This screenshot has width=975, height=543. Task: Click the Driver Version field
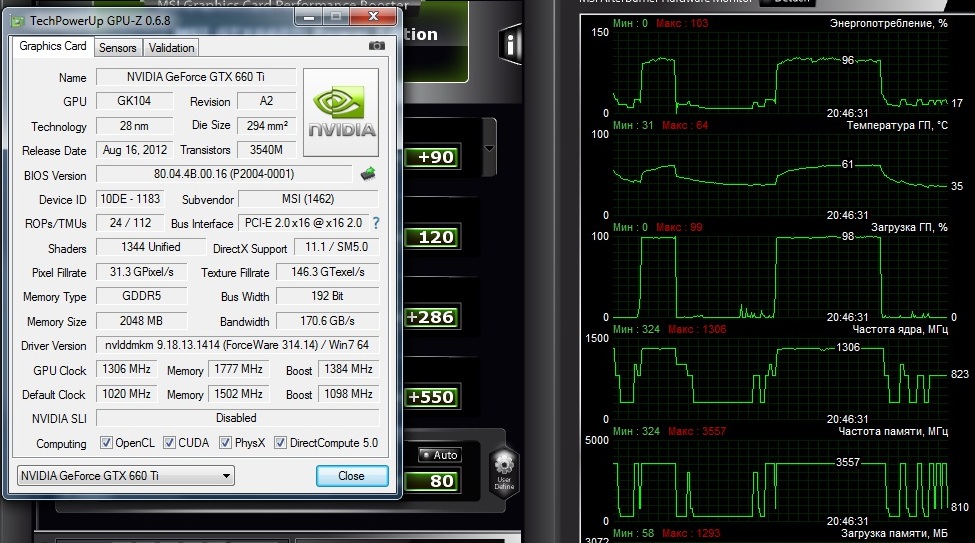(237, 345)
